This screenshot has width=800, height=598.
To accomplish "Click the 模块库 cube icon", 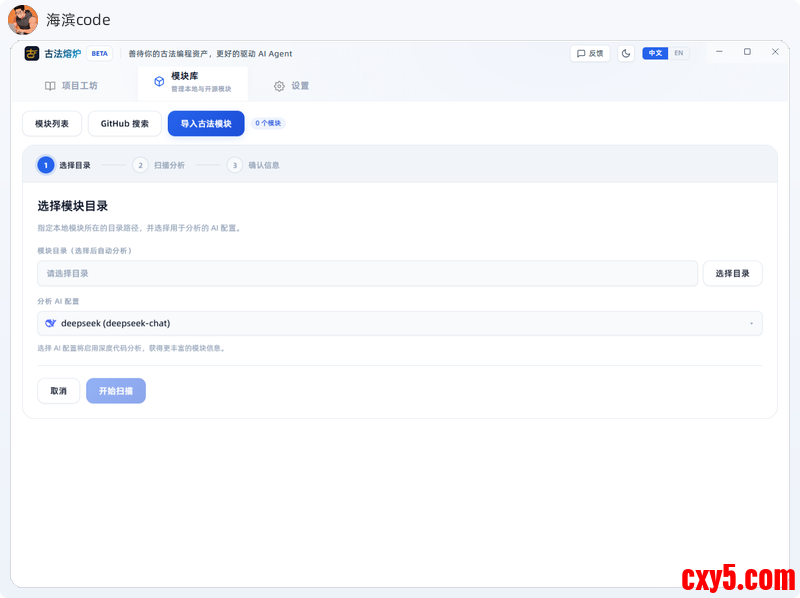I will click(159, 82).
